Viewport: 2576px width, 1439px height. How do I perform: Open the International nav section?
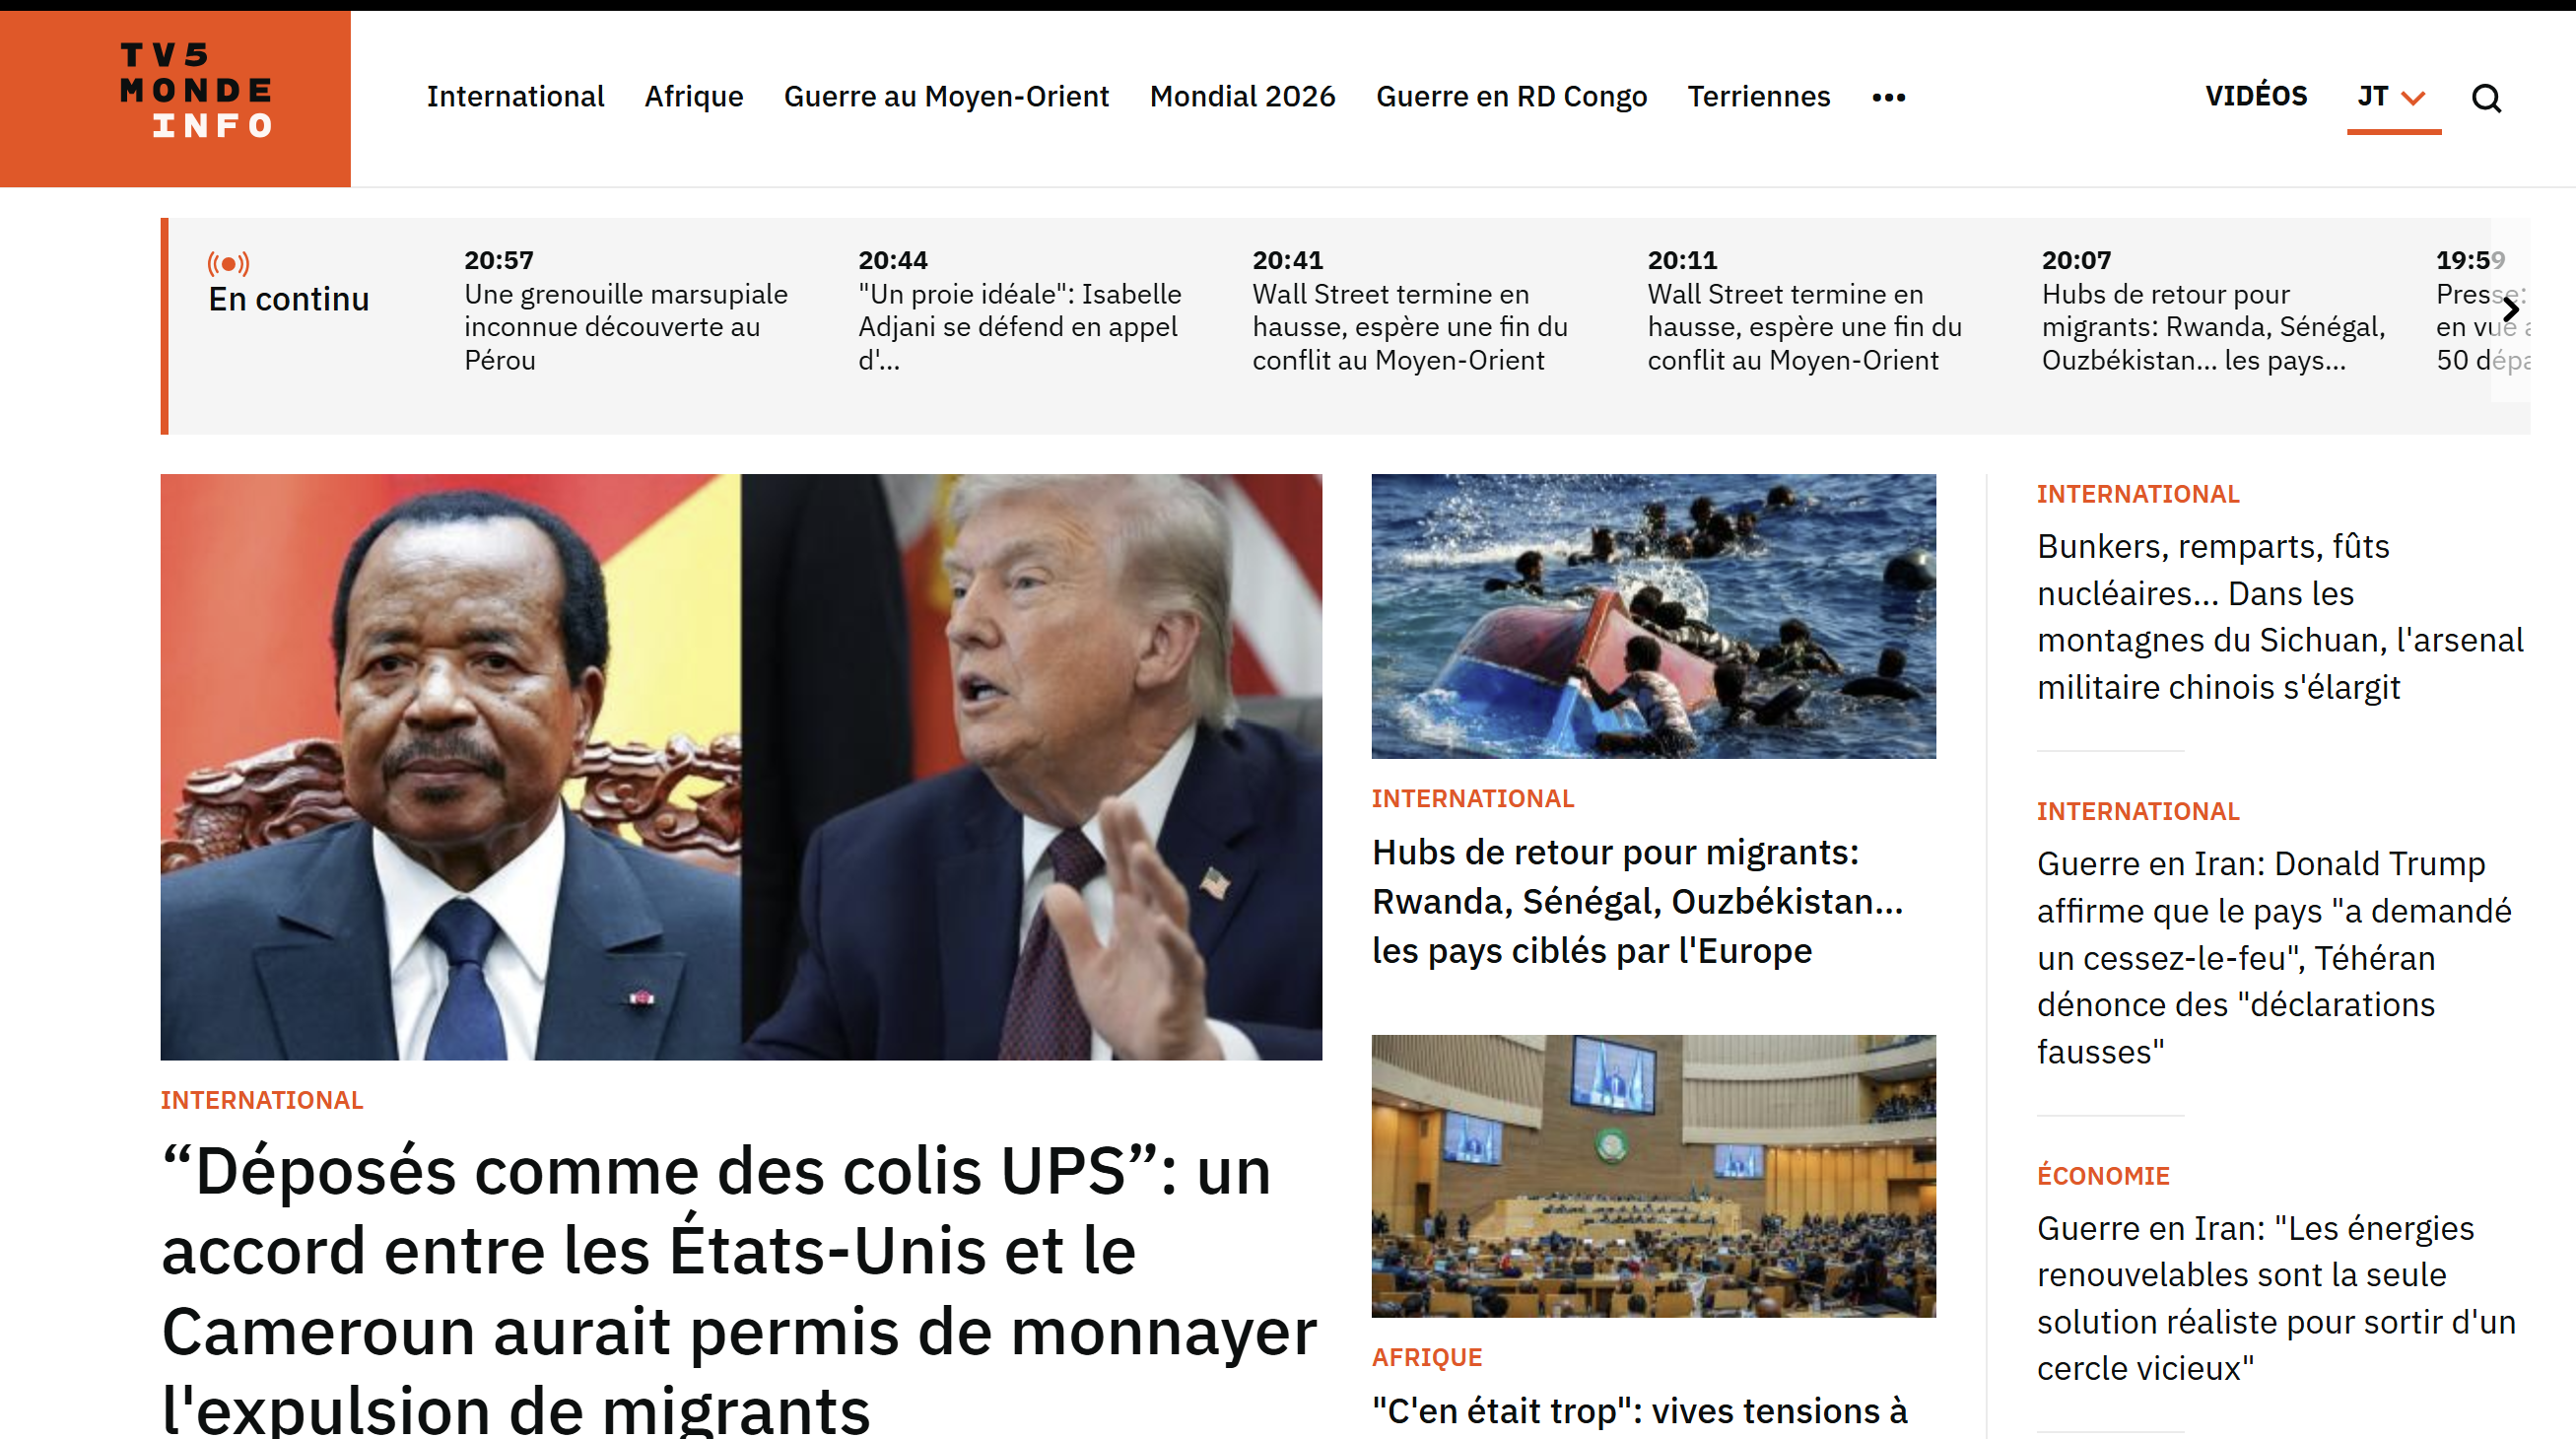click(515, 96)
